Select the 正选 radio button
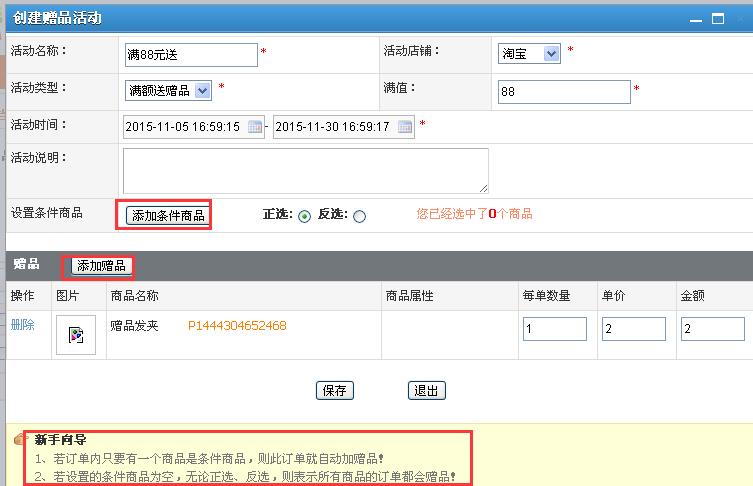 tap(304, 215)
